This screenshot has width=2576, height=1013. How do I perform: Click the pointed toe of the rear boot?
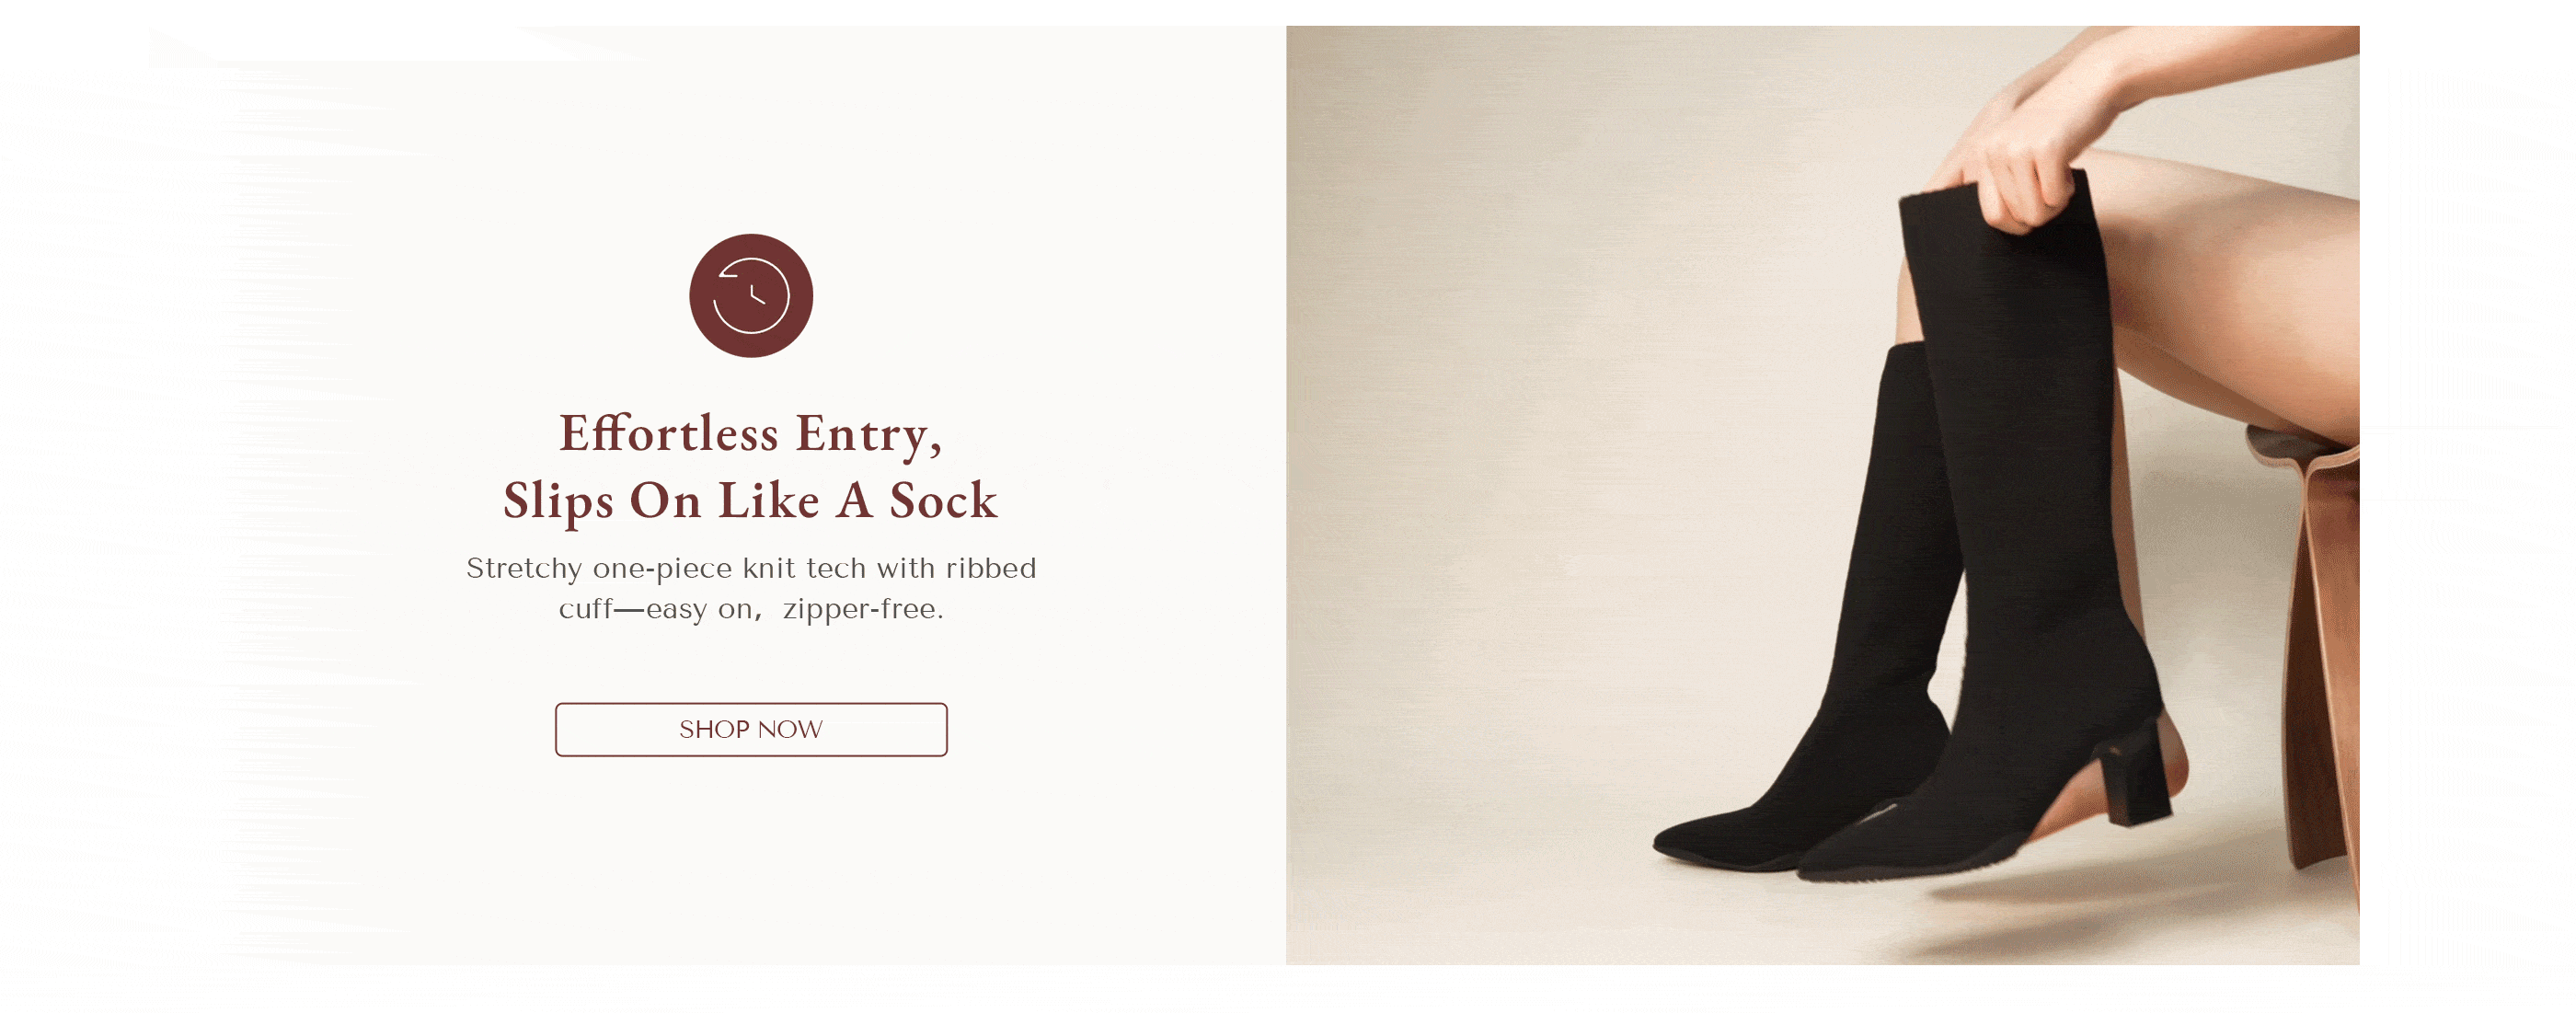(x=1700, y=838)
